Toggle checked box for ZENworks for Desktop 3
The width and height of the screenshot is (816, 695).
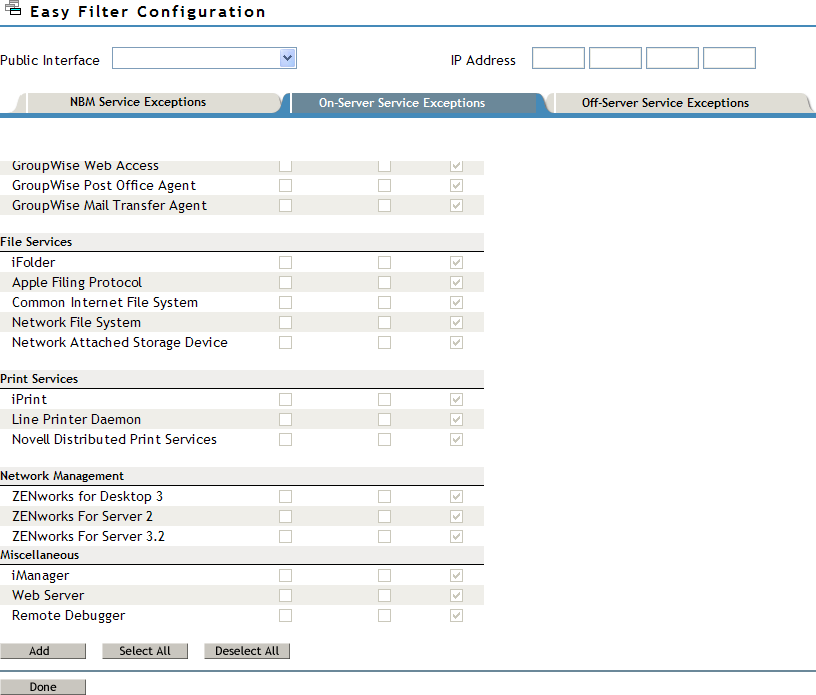456,496
